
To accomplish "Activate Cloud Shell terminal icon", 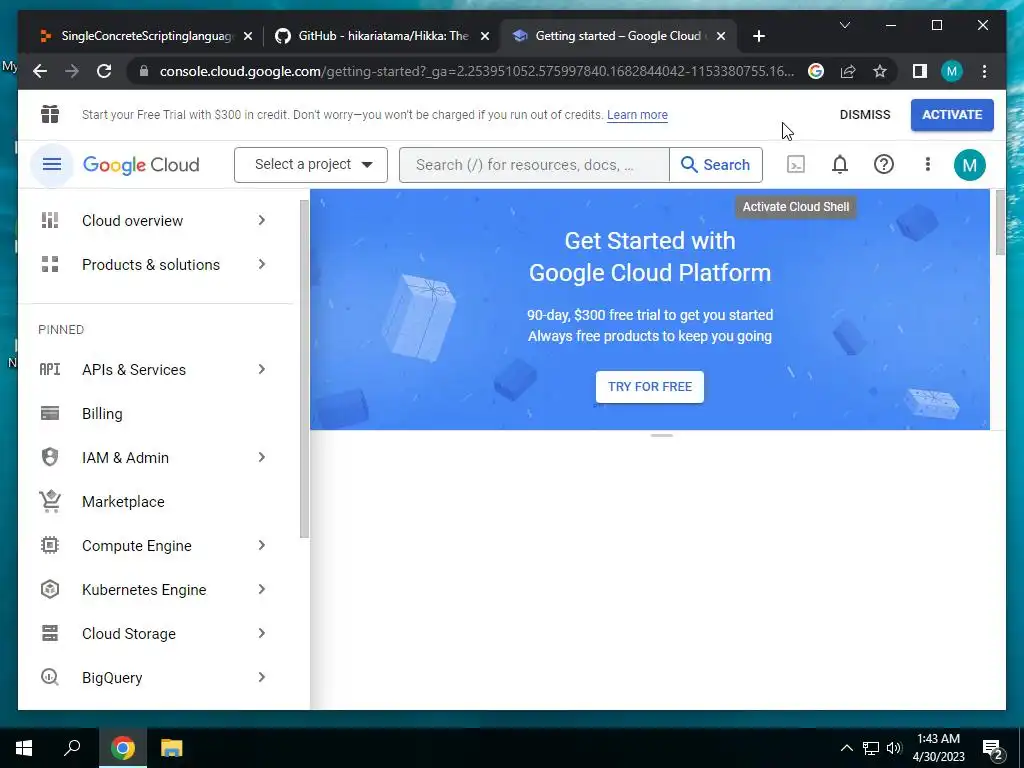I will [x=795, y=165].
